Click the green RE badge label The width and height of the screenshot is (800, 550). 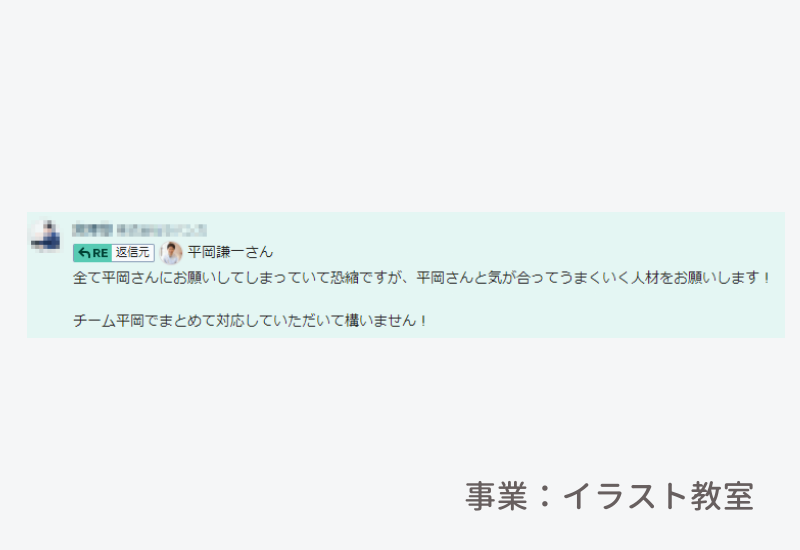(x=92, y=253)
